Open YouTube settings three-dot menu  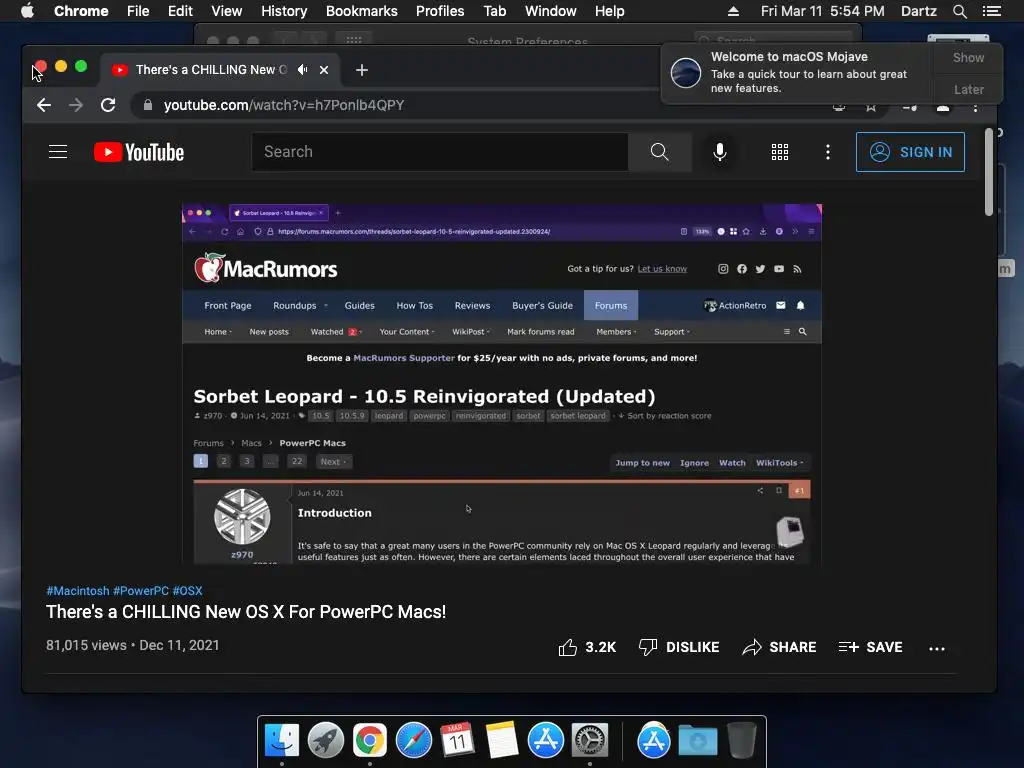[828, 152]
